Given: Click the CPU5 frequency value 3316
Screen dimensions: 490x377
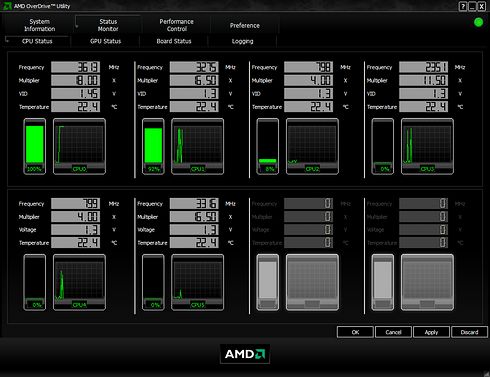Looking at the screenshot, I should tap(194, 204).
